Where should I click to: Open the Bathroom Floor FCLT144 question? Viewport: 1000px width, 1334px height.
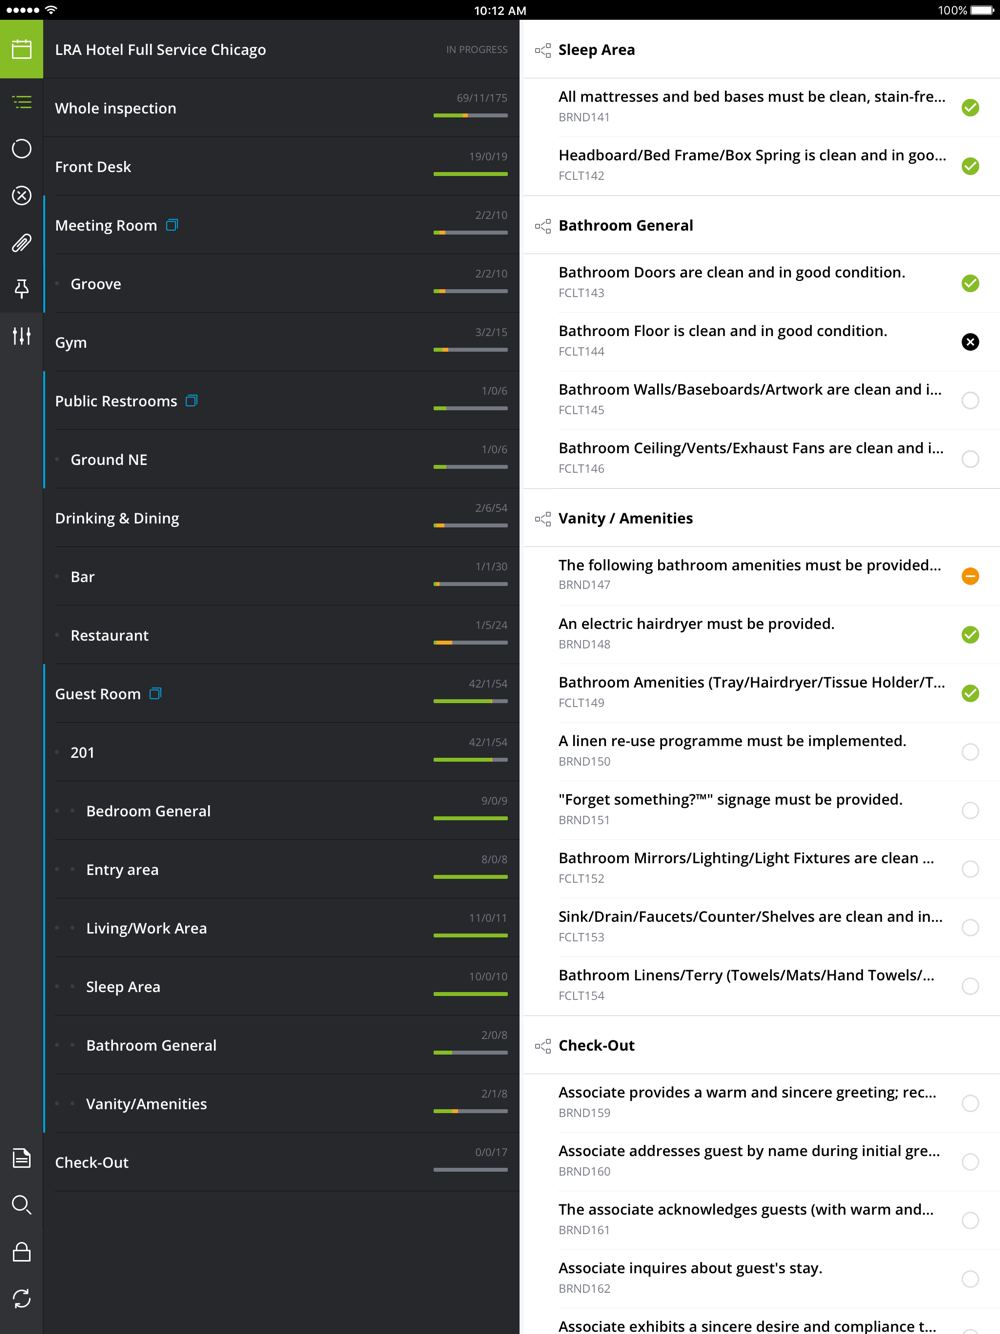click(x=722, y=340)
